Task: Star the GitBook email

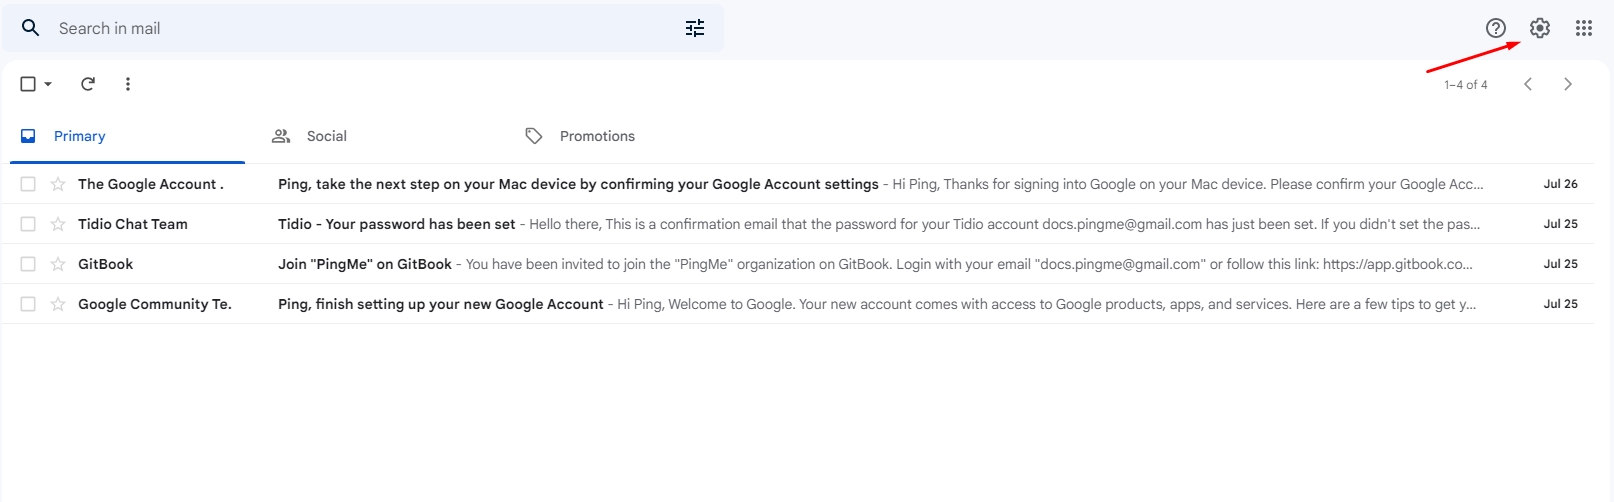Action: coord(58,264)
